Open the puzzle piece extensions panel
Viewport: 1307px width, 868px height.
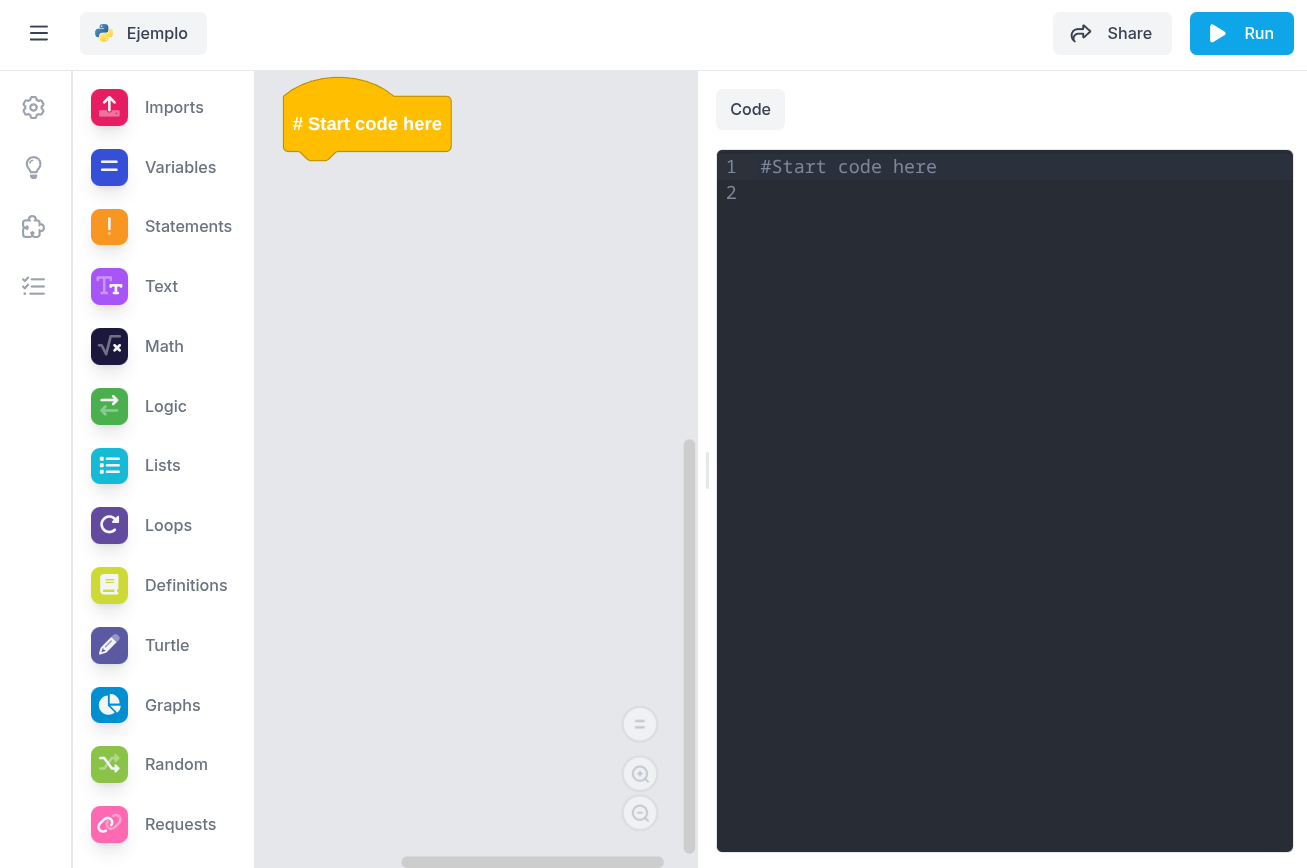click(34, 227)
